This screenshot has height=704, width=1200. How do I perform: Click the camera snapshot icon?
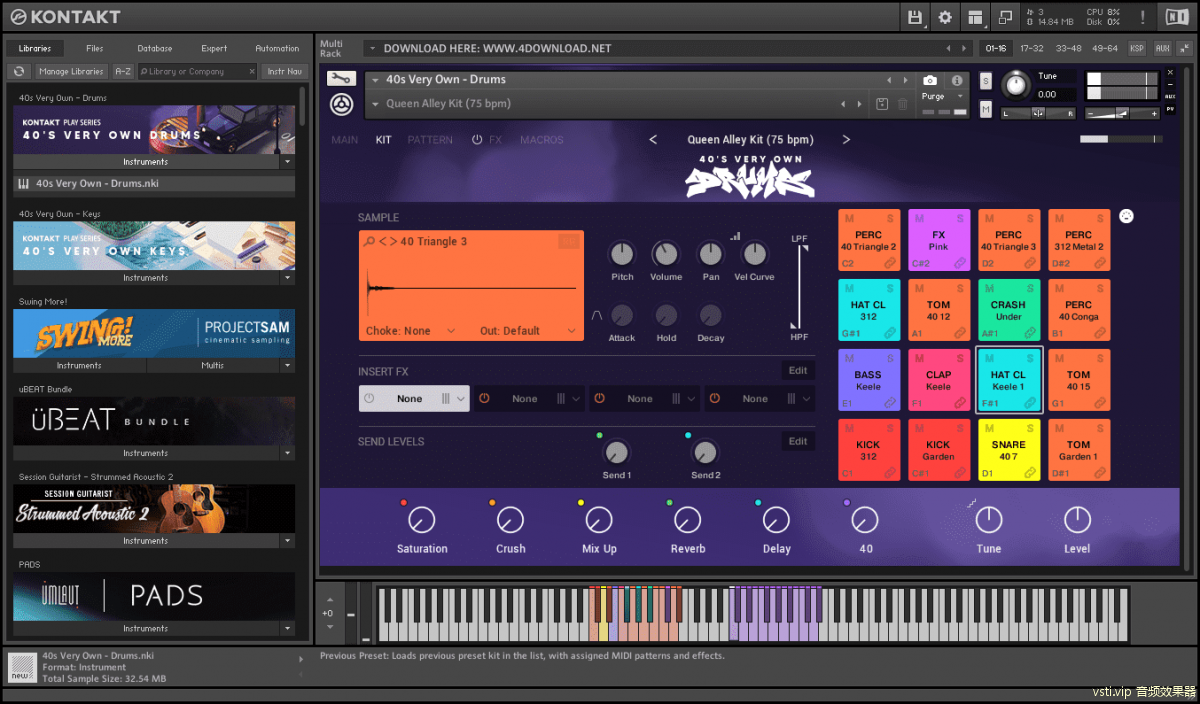[x=930, y=80]
